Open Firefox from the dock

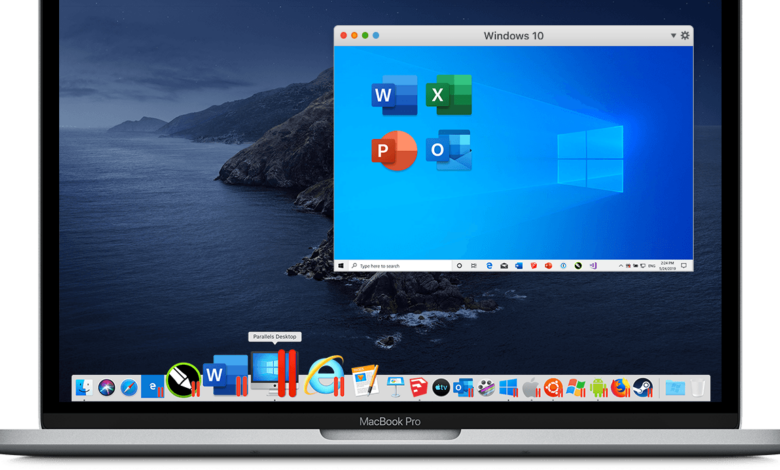click(x=620, y=388)
